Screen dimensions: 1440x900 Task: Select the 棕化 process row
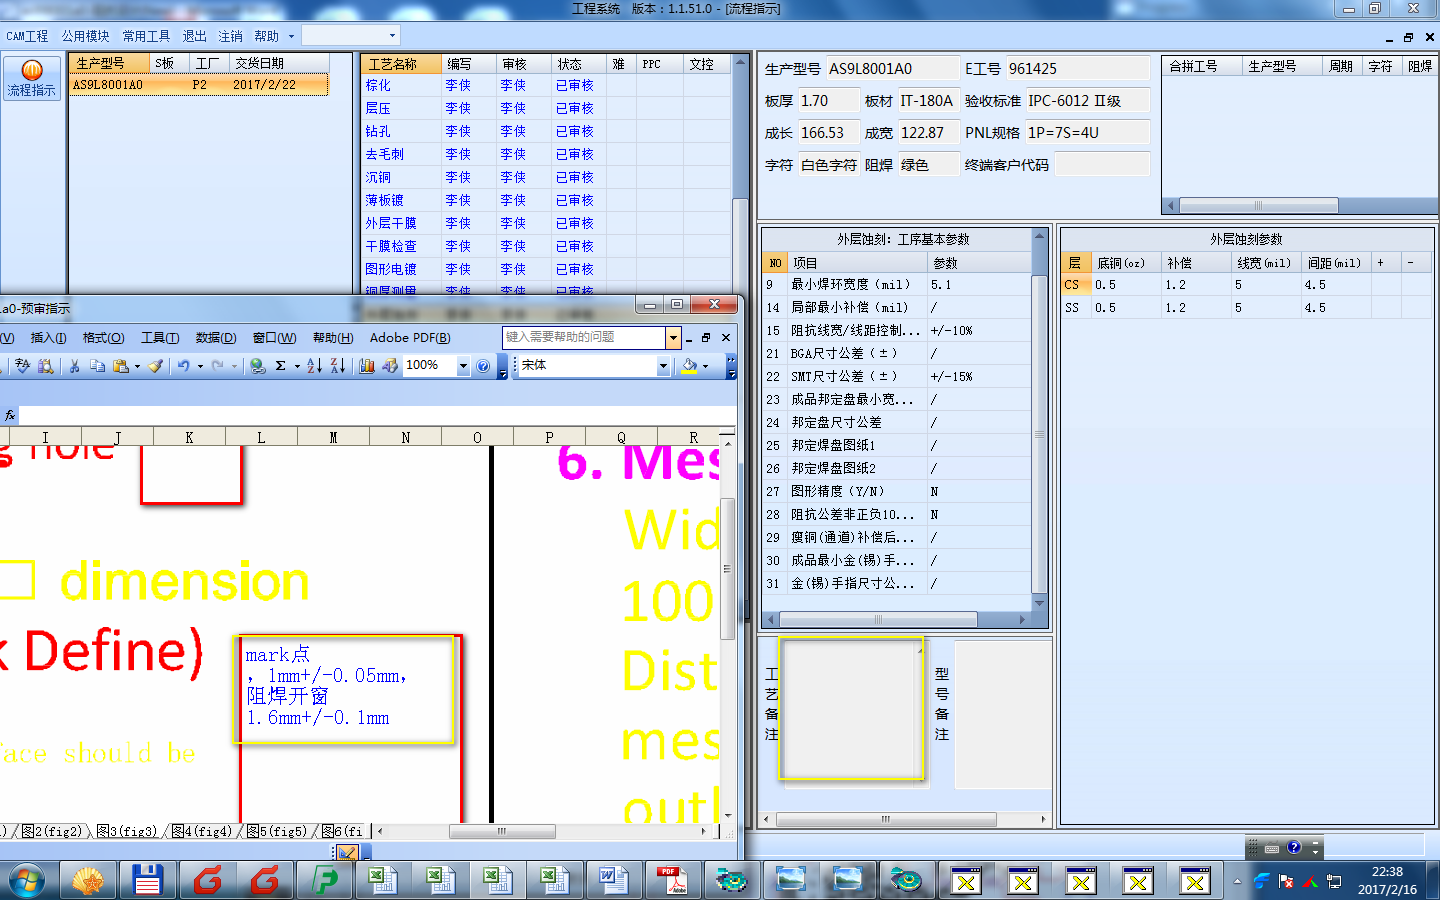546,86
